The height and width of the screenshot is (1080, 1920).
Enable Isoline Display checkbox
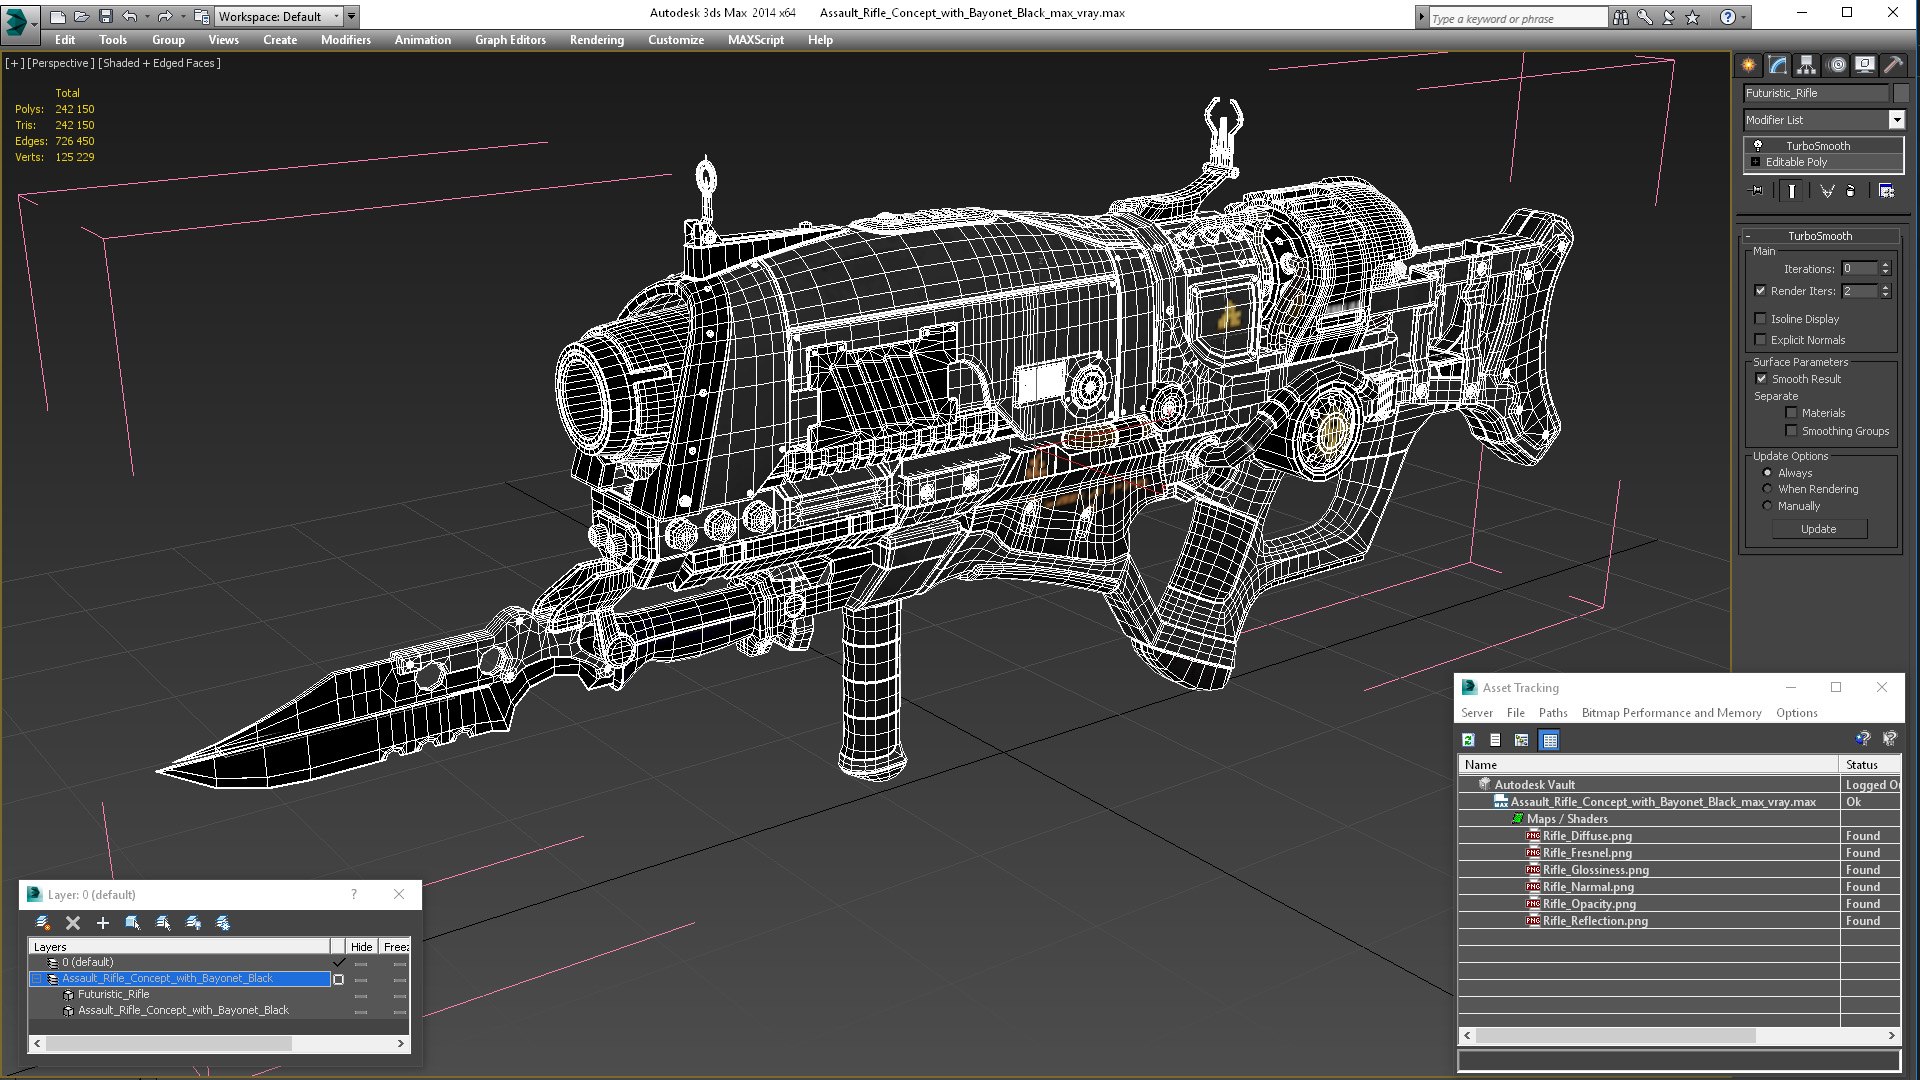1761,319
